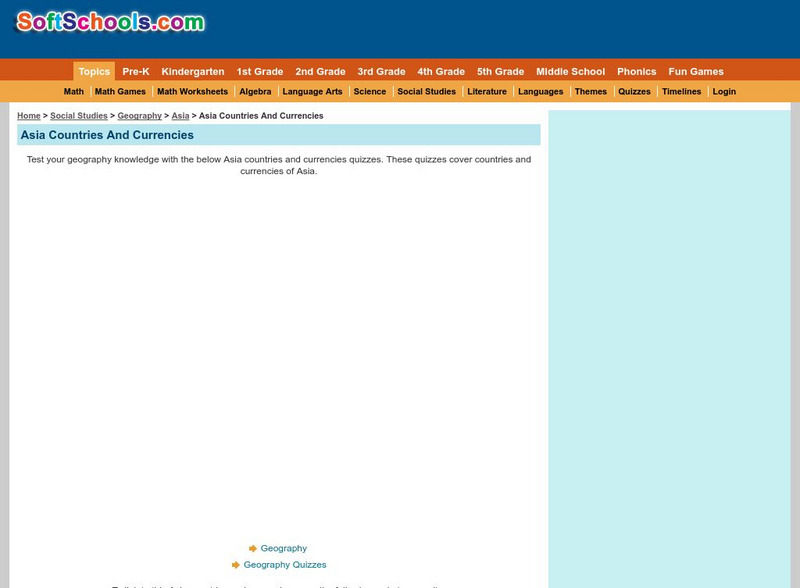The height and width of the screenshot is (588, 800).
Task: Select the Kindergarten tab
Action: pyautogui.click(x=193, y=71)
